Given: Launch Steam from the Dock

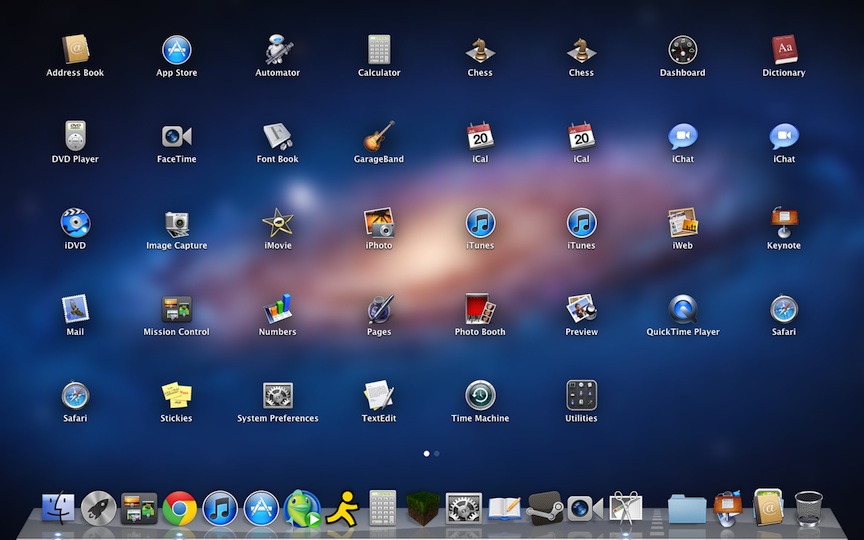Looking at the screenshot, I should (x=545, y=508).
